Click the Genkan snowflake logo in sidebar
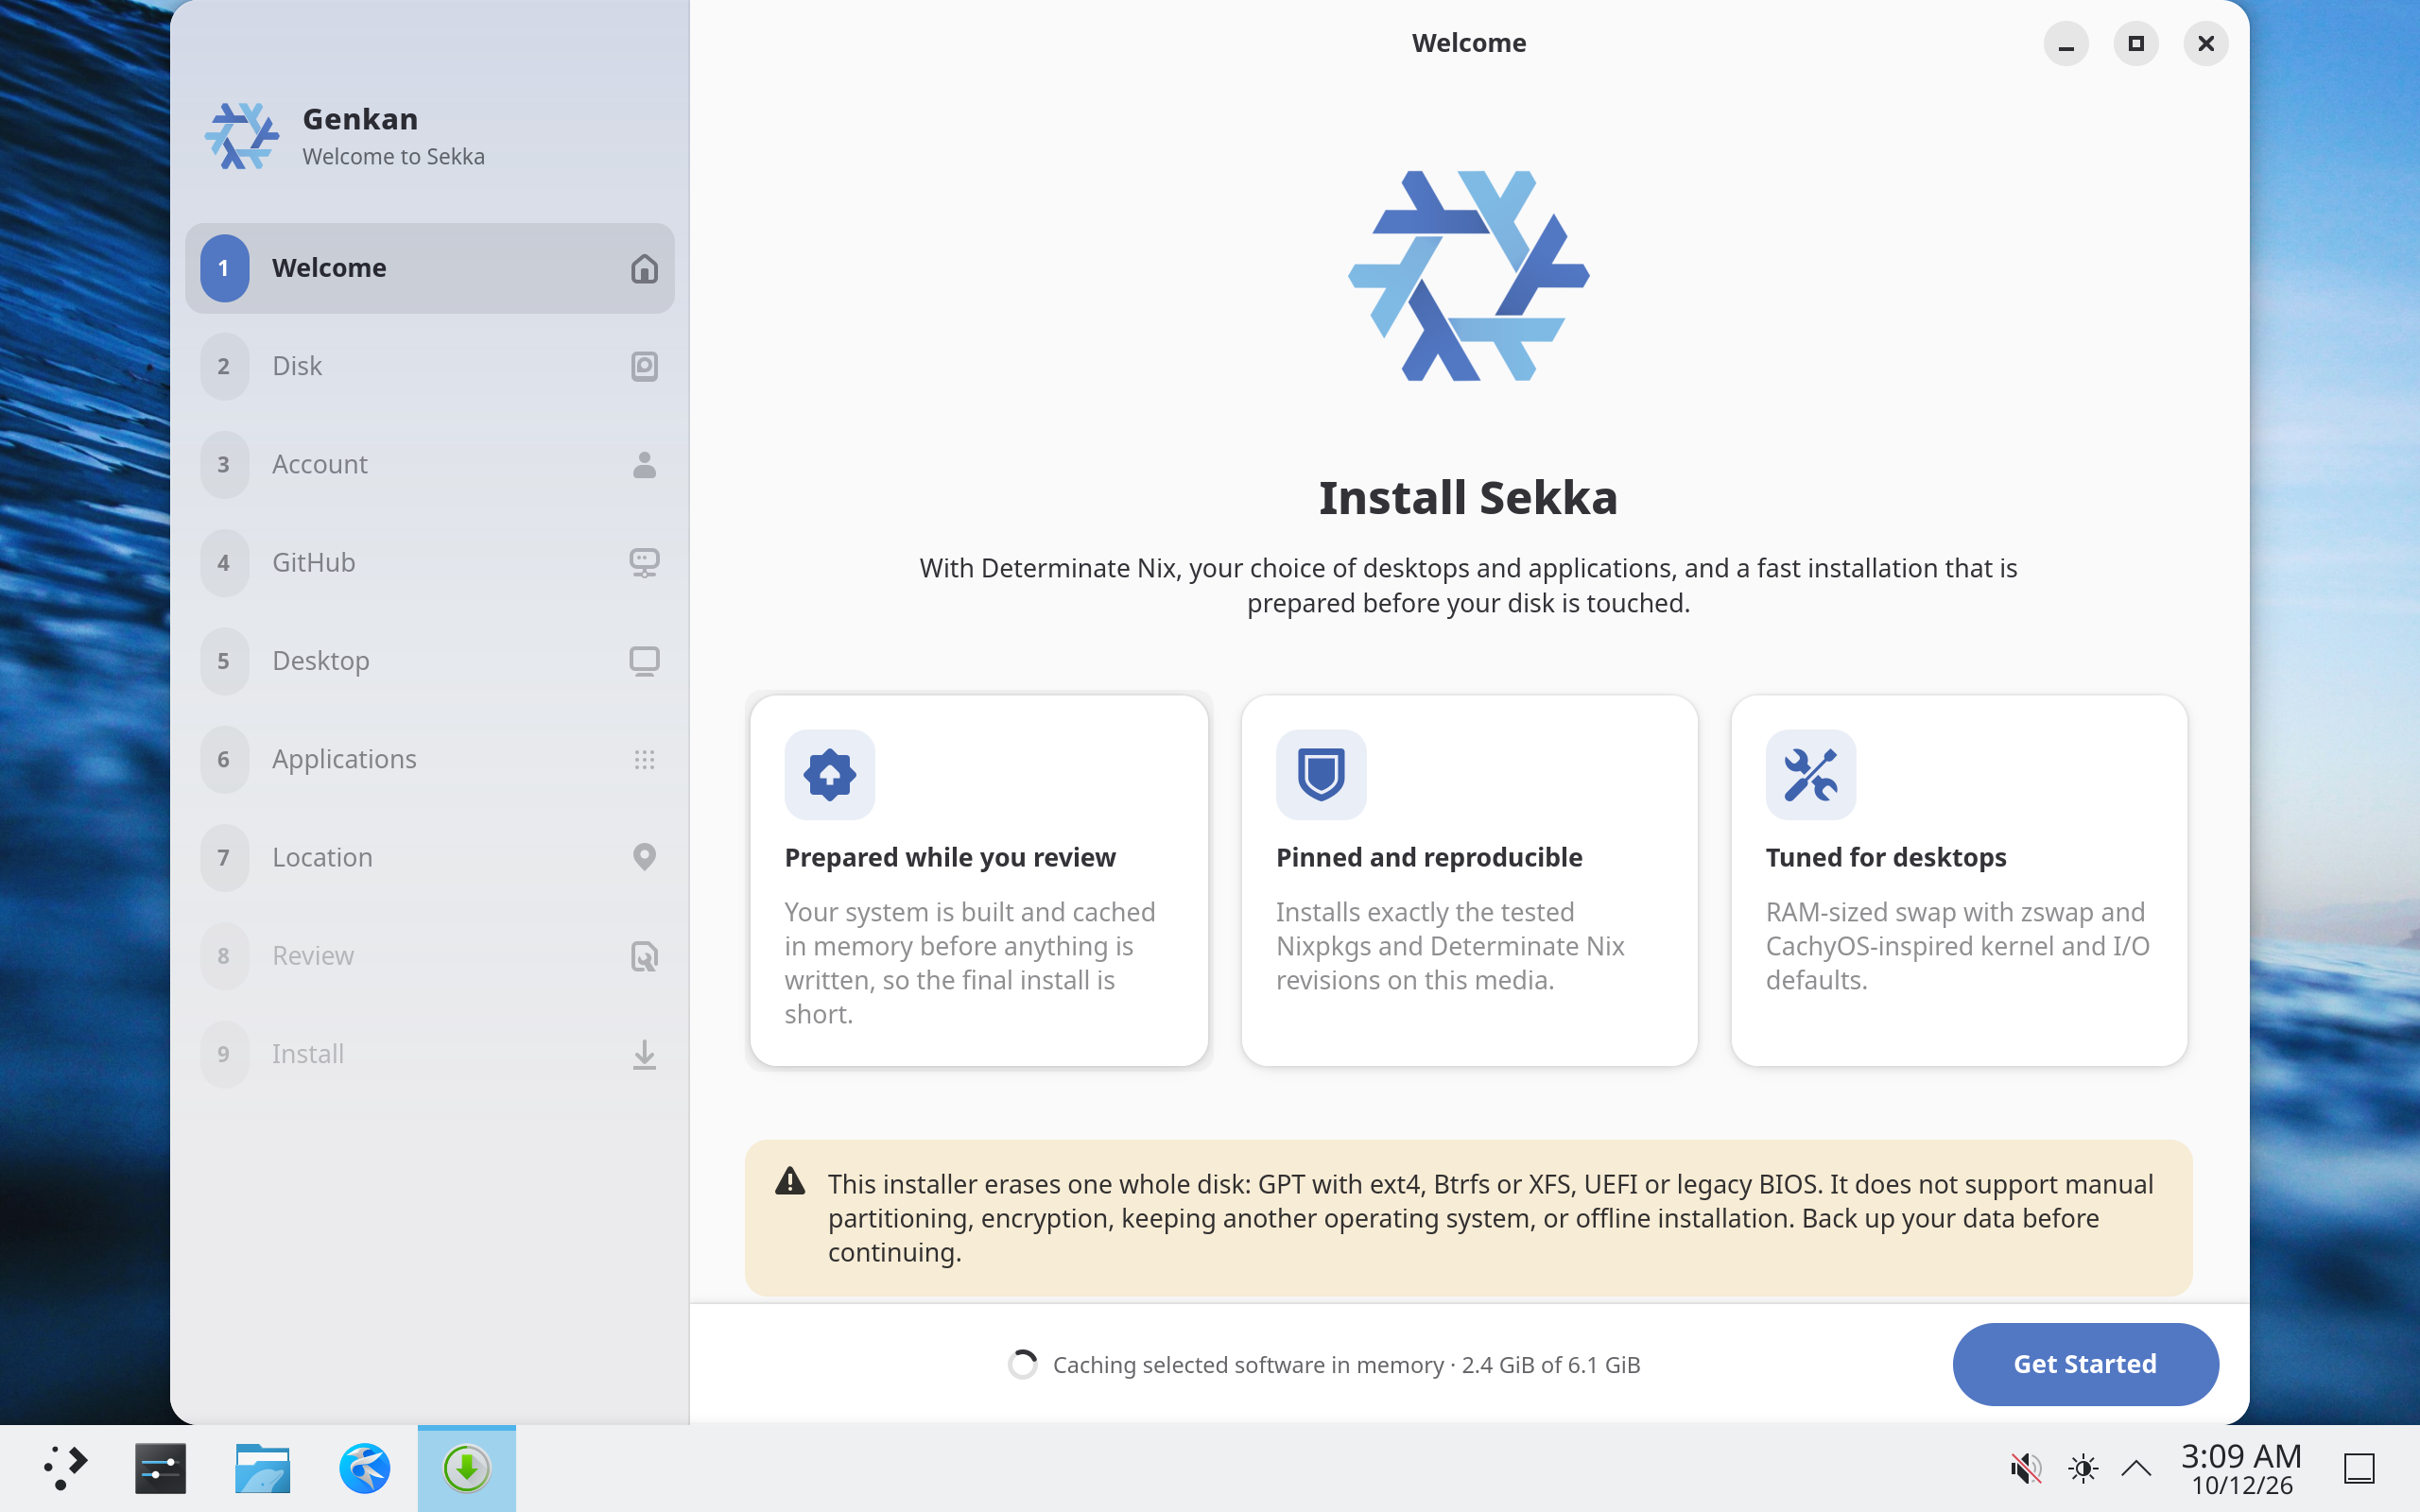Viewport: 2420px width, 1512px height. 241,136
